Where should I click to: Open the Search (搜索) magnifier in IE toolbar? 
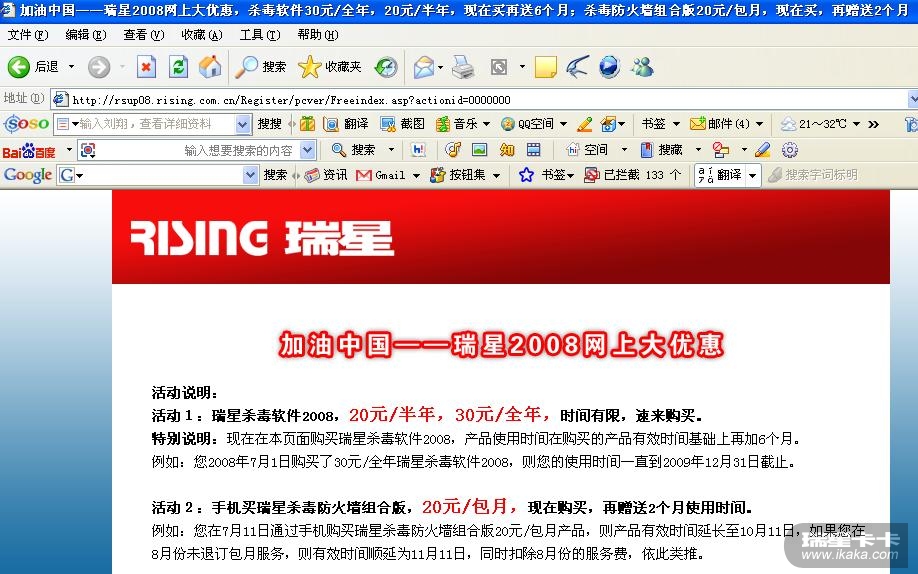point(246,67)
